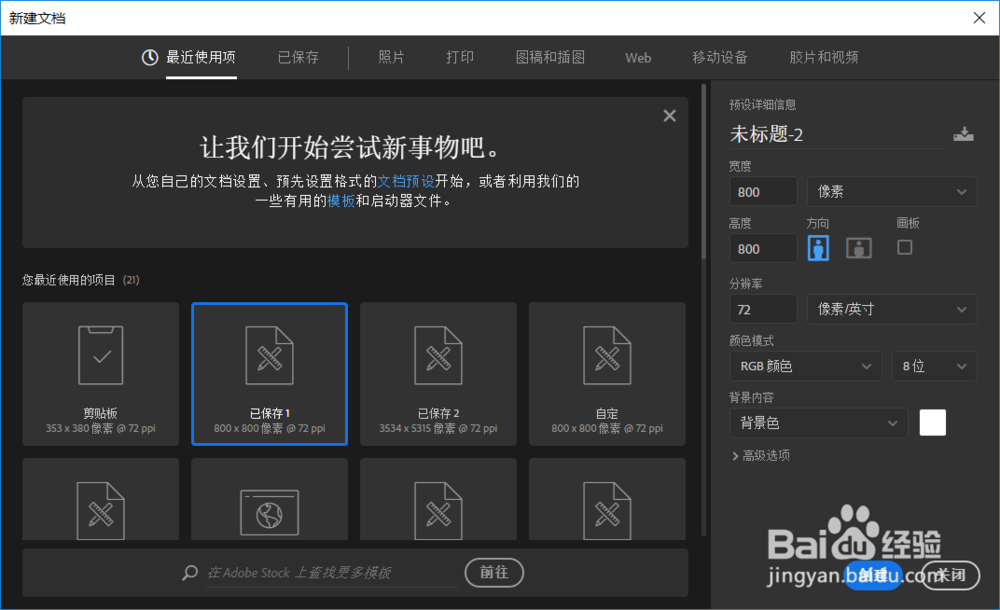
Task: Click the 前往 button
Action: (x=494, y=572)
